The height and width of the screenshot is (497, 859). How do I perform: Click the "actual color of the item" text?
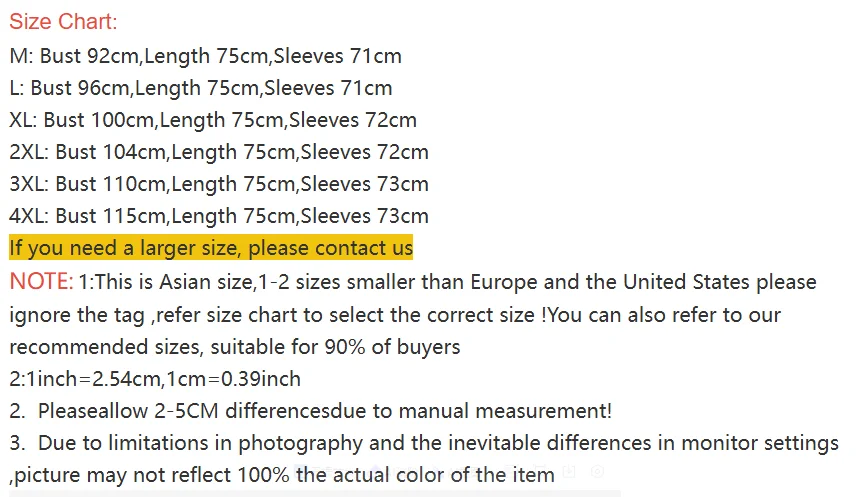449,475
